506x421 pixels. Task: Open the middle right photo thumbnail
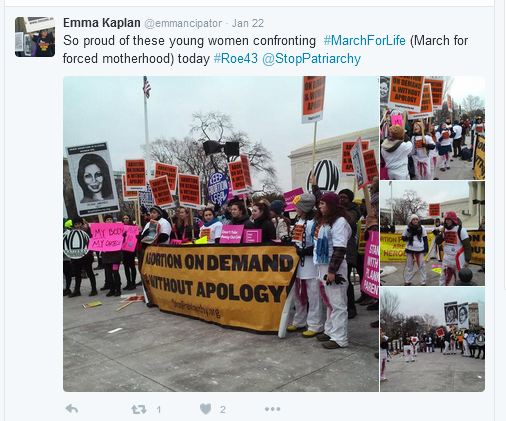(432, 233)
